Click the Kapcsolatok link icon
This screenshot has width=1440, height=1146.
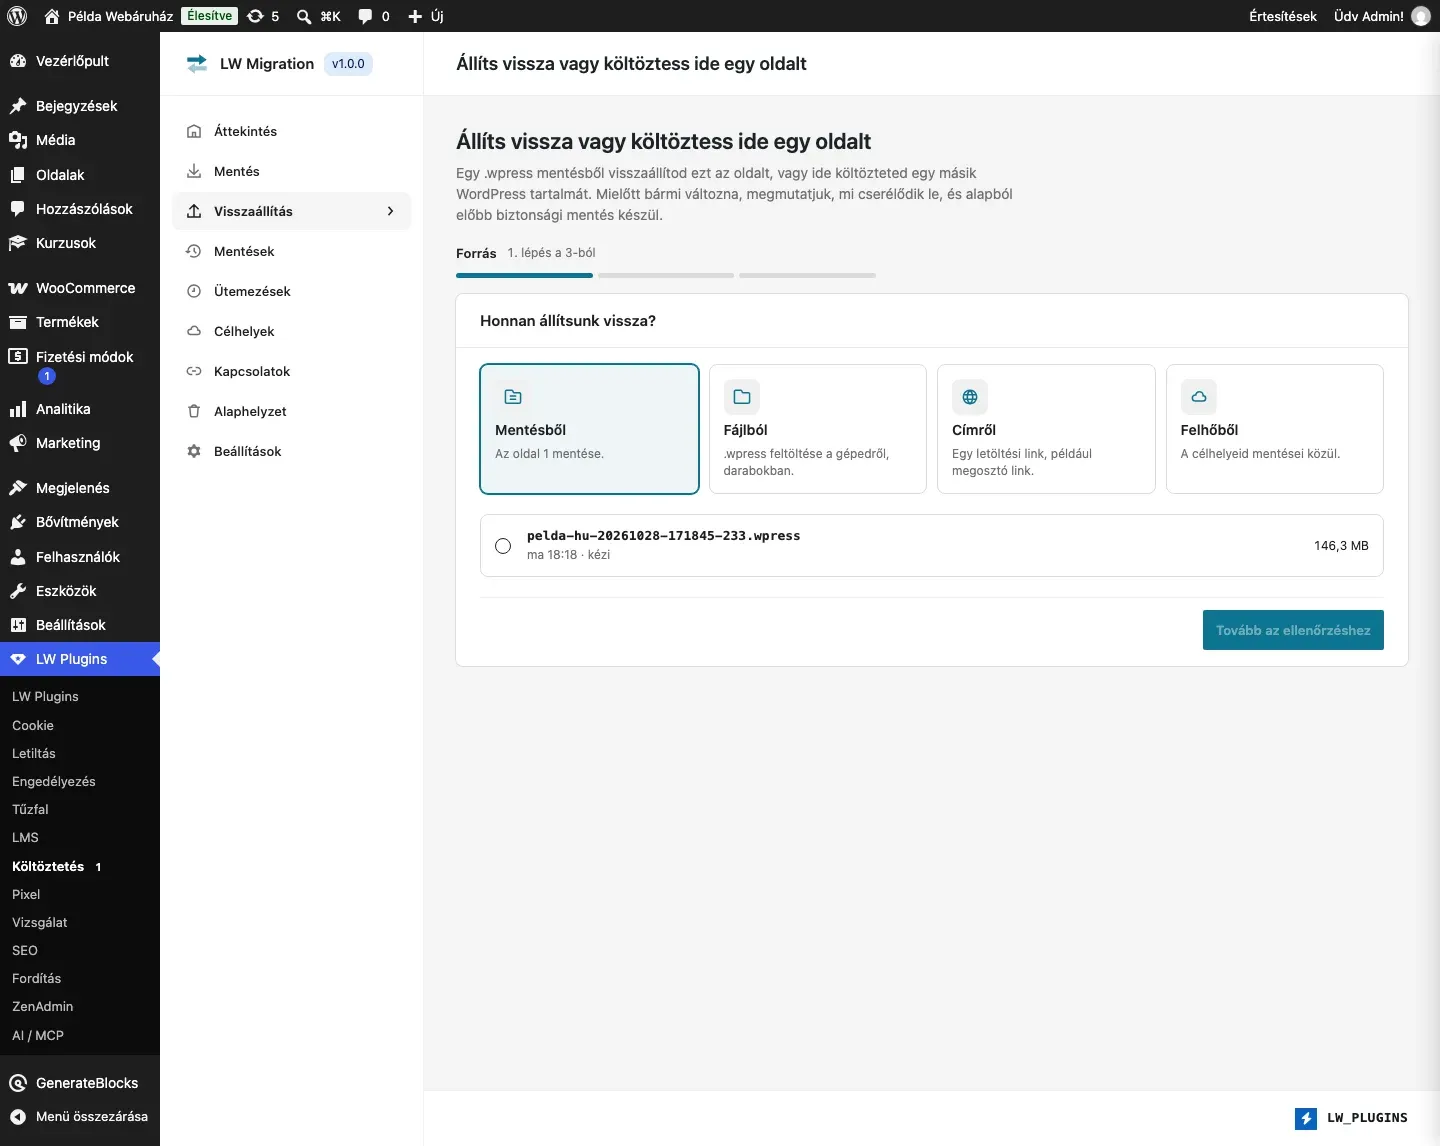coord(194,371)
